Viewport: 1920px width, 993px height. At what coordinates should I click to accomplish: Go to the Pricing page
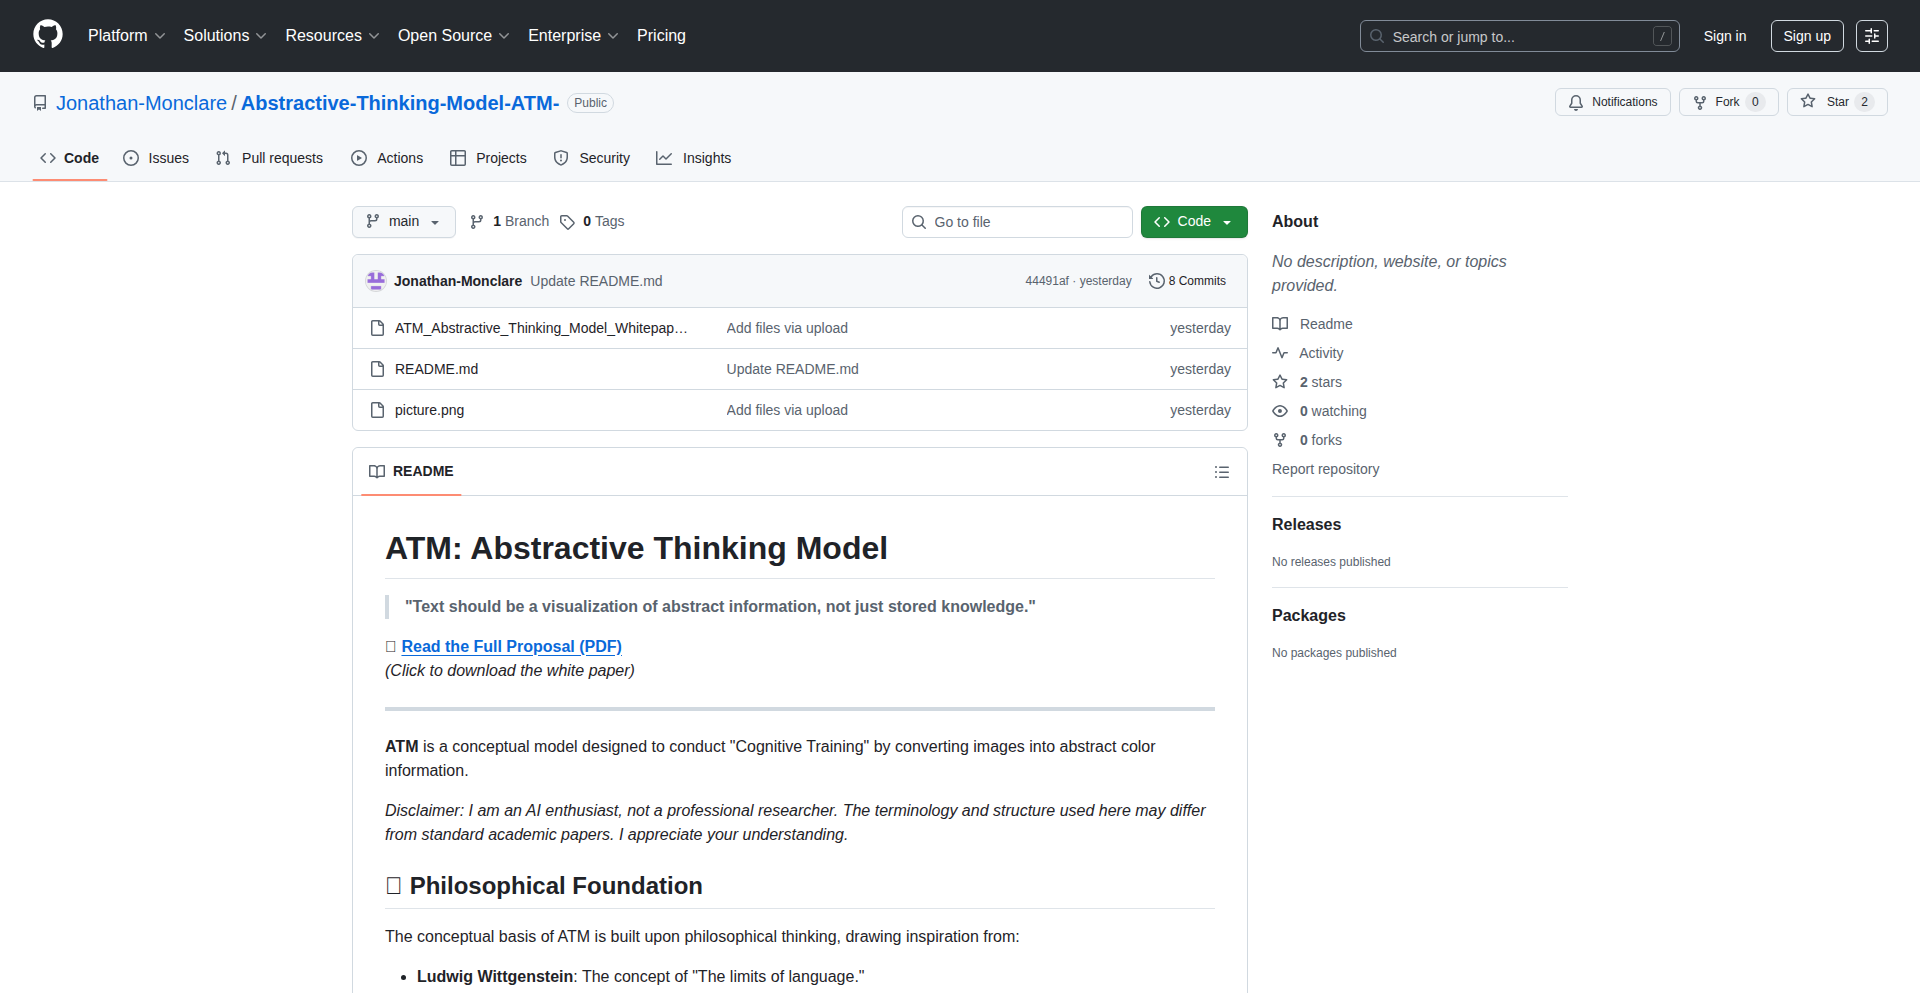coord(661,36)
